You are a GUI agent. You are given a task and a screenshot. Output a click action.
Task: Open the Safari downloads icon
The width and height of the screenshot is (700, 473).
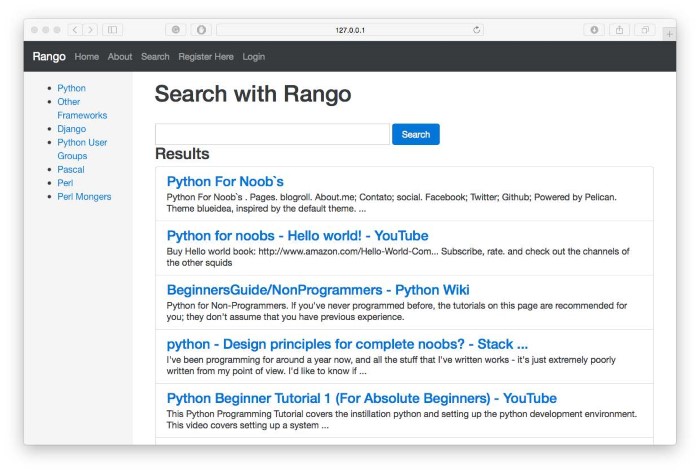pyautogui.click(x=594, y=30)
